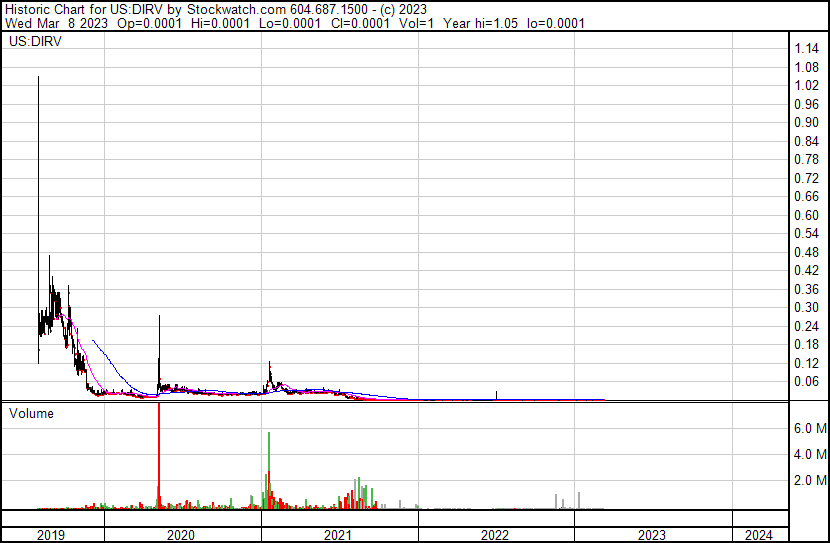Screen dimensions: 830x543
Task: Click the 1.08 price axis value
Action: tap(806, 67)
